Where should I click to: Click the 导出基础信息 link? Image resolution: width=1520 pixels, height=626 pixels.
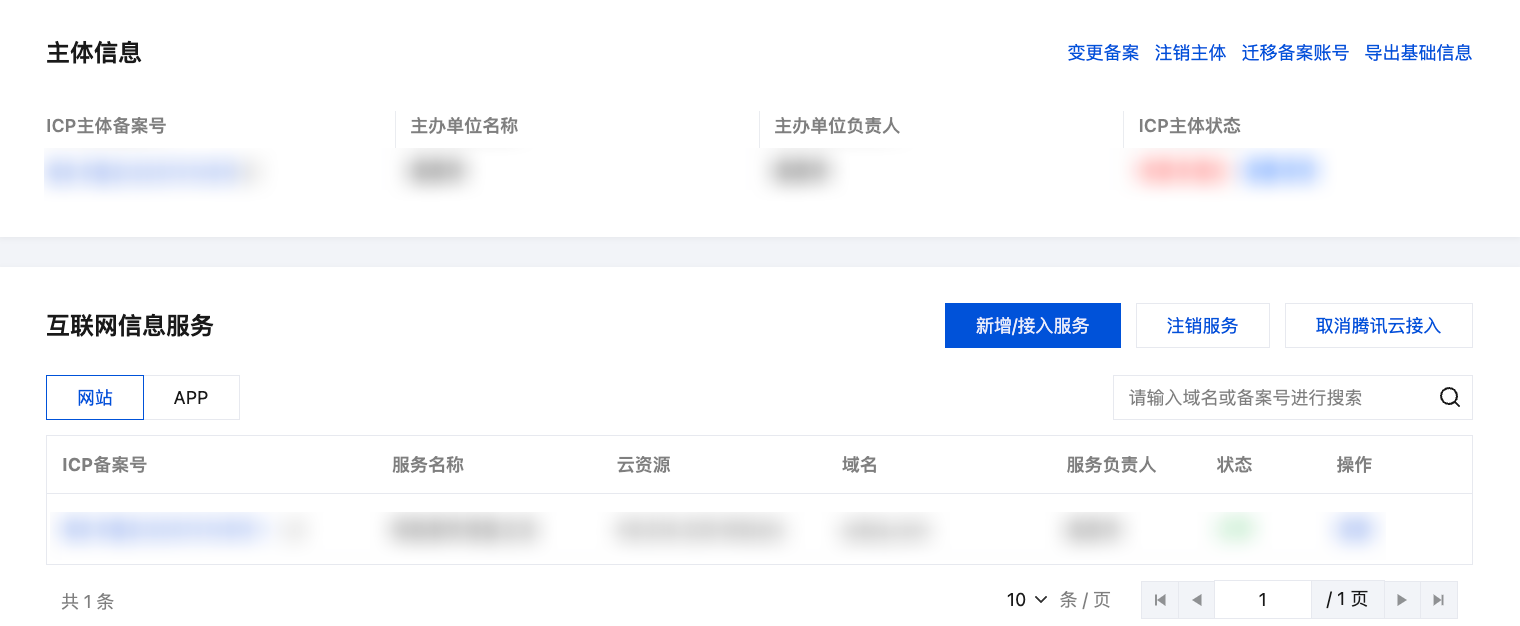pyautogui.click(x=1418, y=53)
